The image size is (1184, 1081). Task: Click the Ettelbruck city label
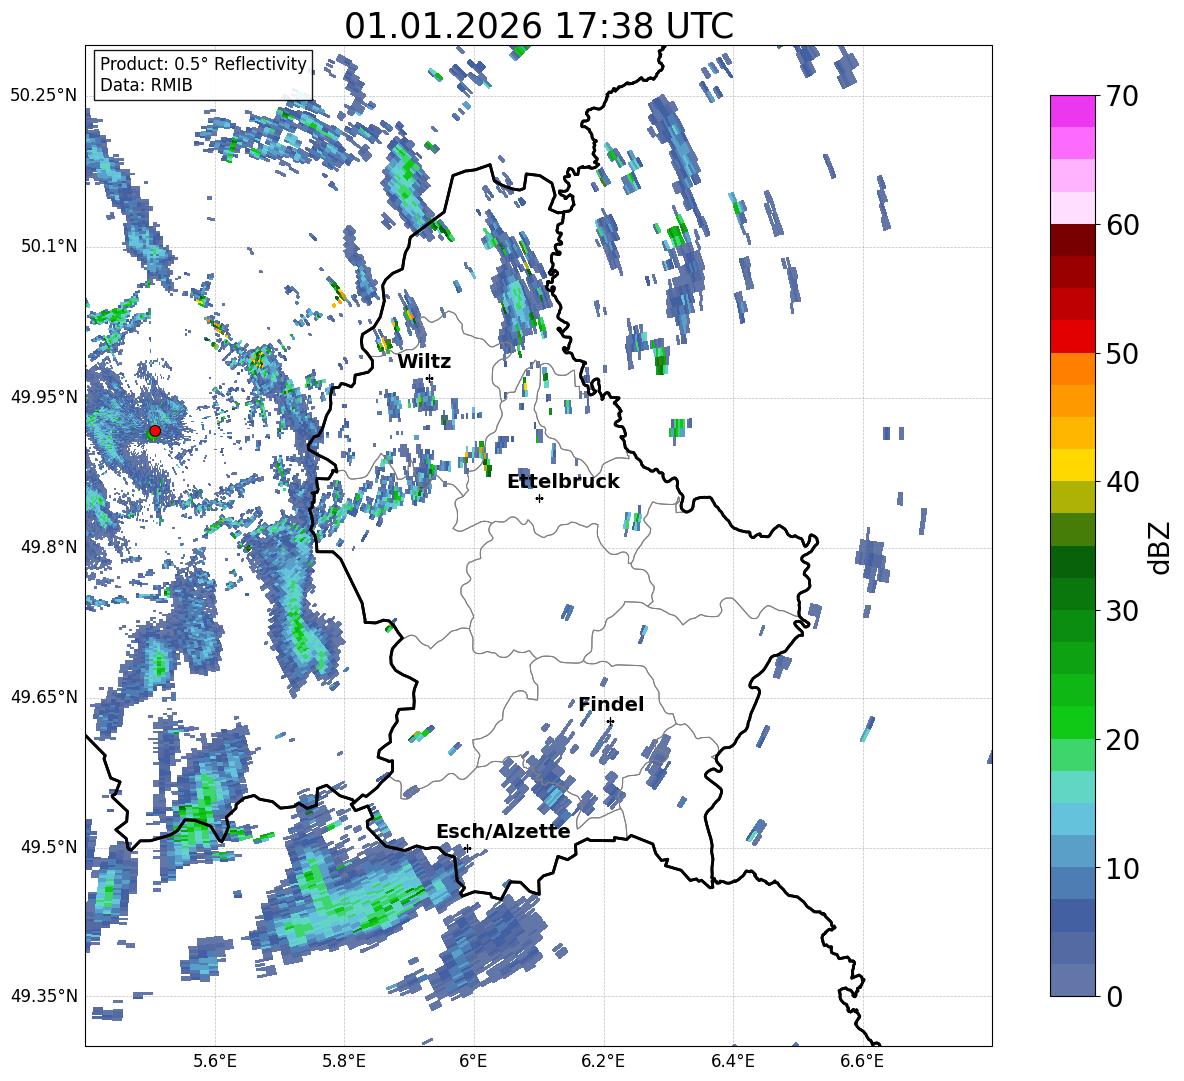tap(563, 481)
